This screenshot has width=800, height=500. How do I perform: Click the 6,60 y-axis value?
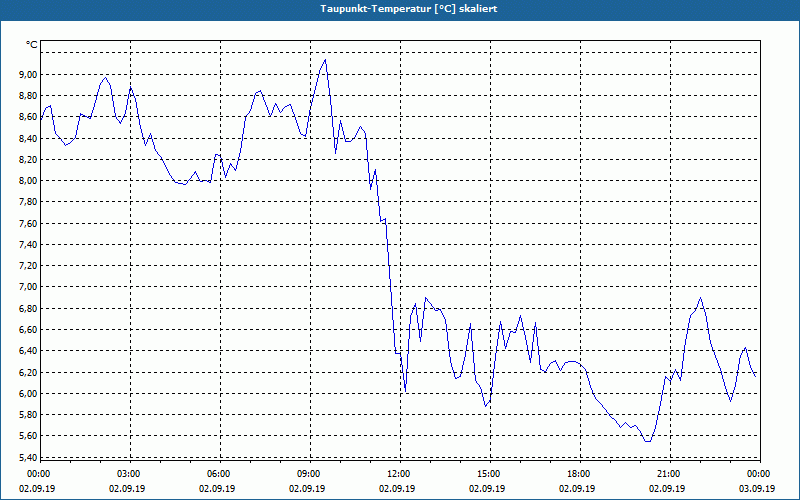pos(27,330)
